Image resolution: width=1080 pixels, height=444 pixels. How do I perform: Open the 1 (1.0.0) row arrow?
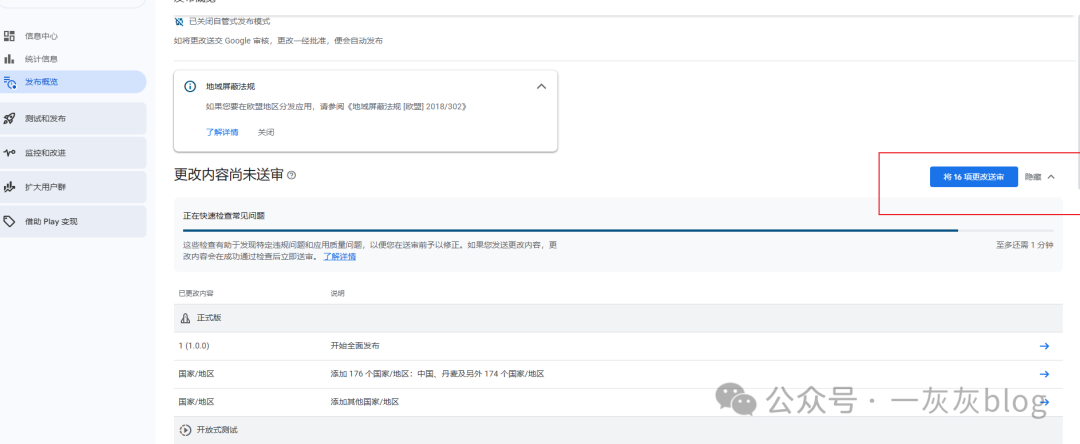1044,346
